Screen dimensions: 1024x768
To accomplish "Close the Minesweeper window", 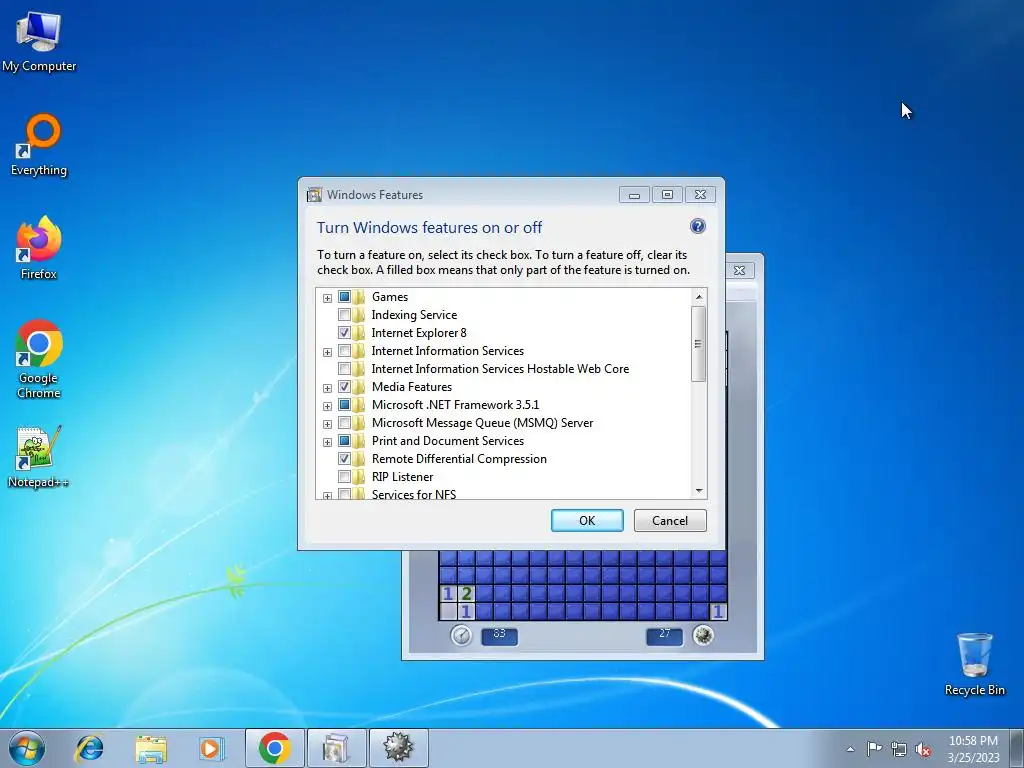I will click(x=739, y=270).
